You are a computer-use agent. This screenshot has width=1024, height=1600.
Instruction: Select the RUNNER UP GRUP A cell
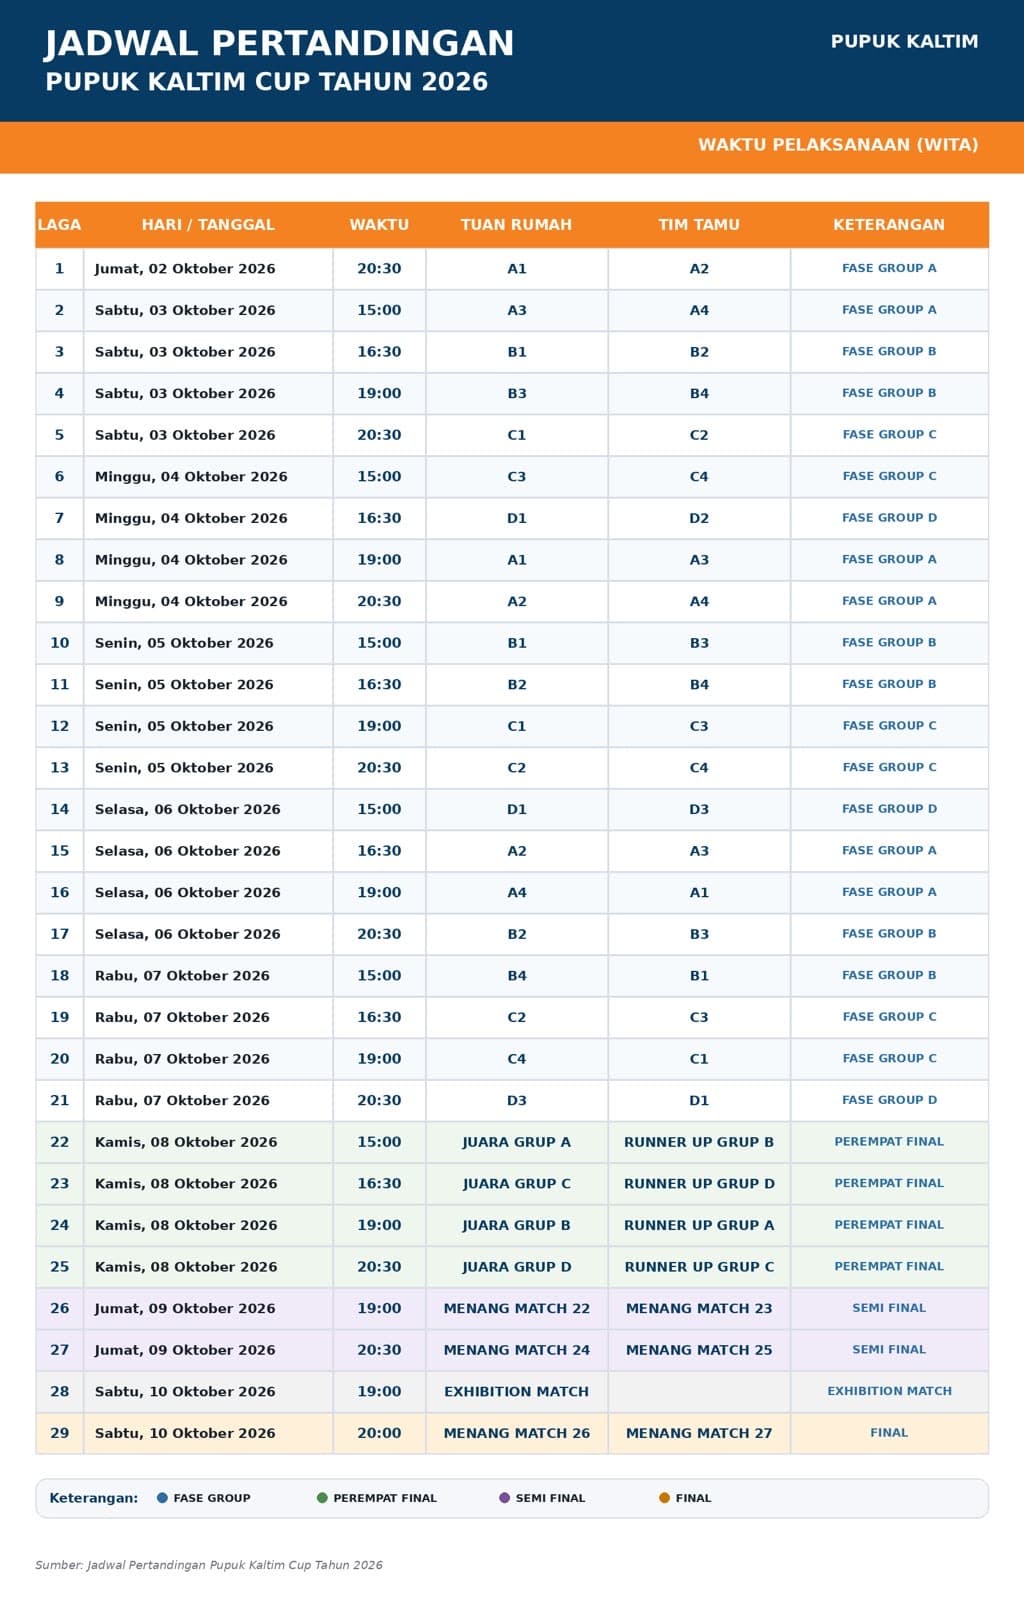pyautogui.click(x=699, y=1225)
